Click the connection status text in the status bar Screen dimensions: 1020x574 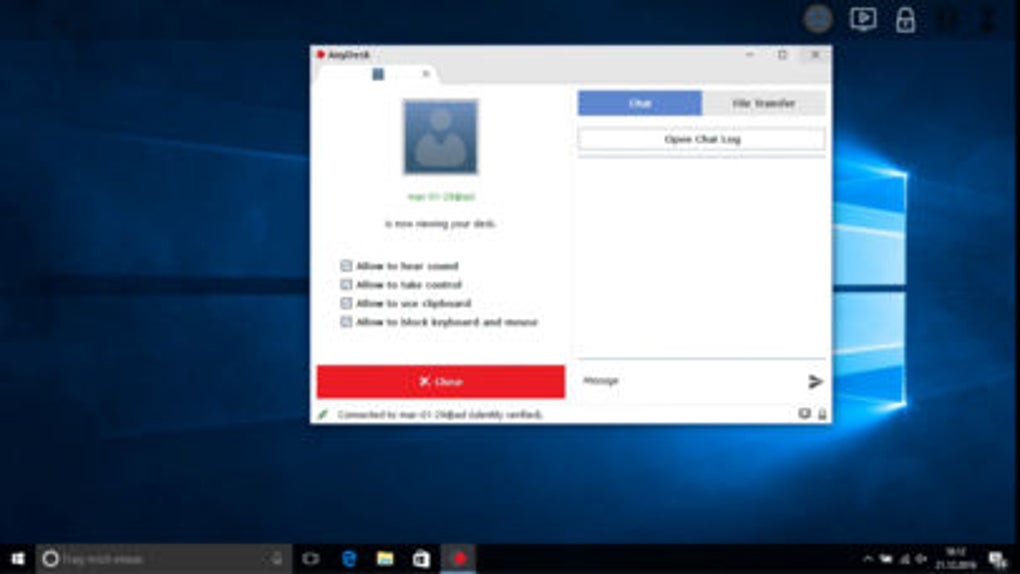(440, 415)
